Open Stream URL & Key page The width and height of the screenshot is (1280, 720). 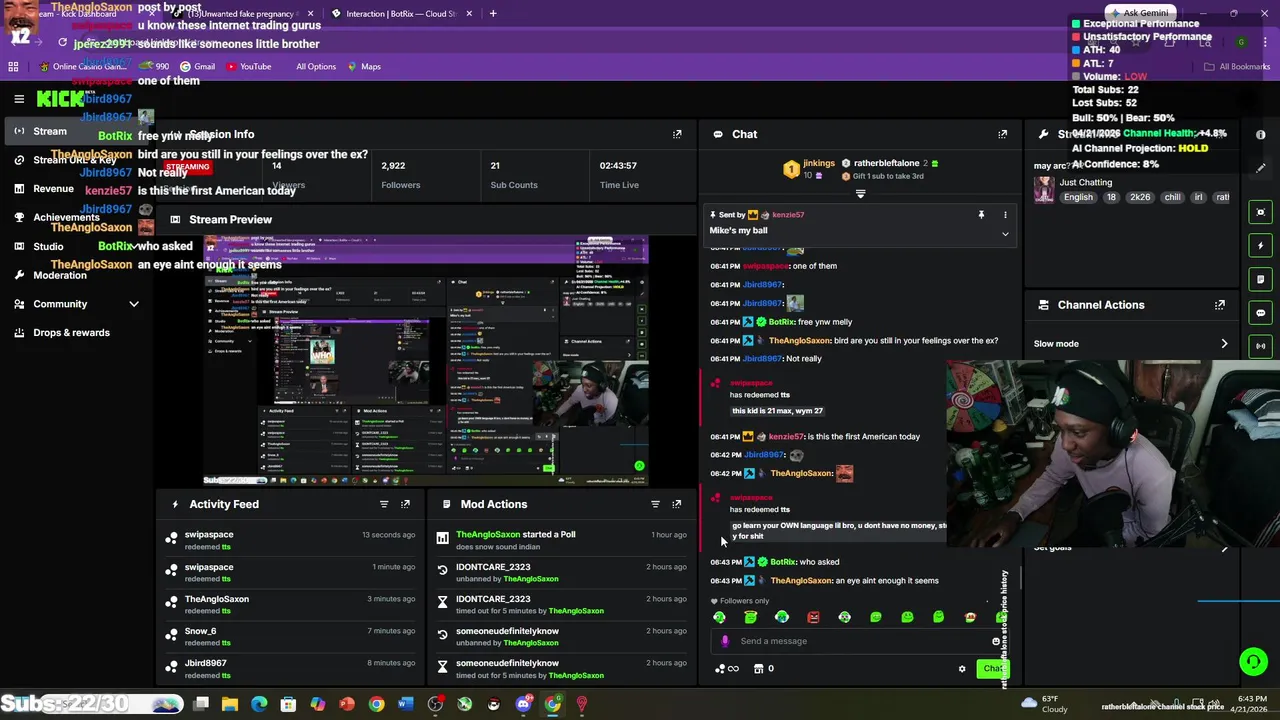pyautogui.click(x=75, y=160)
